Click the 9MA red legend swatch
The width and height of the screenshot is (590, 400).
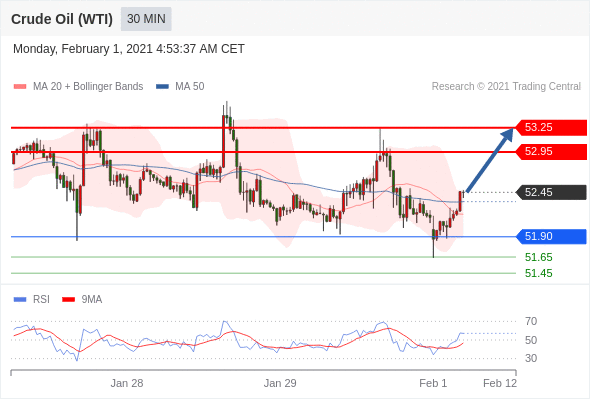tap(68, 300)
